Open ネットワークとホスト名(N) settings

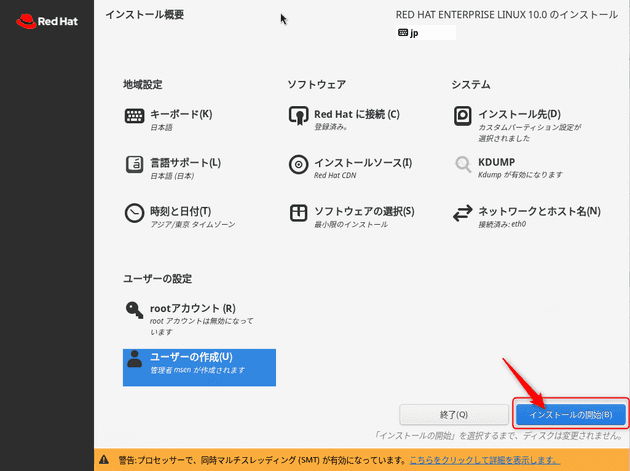tap(539, 211)
